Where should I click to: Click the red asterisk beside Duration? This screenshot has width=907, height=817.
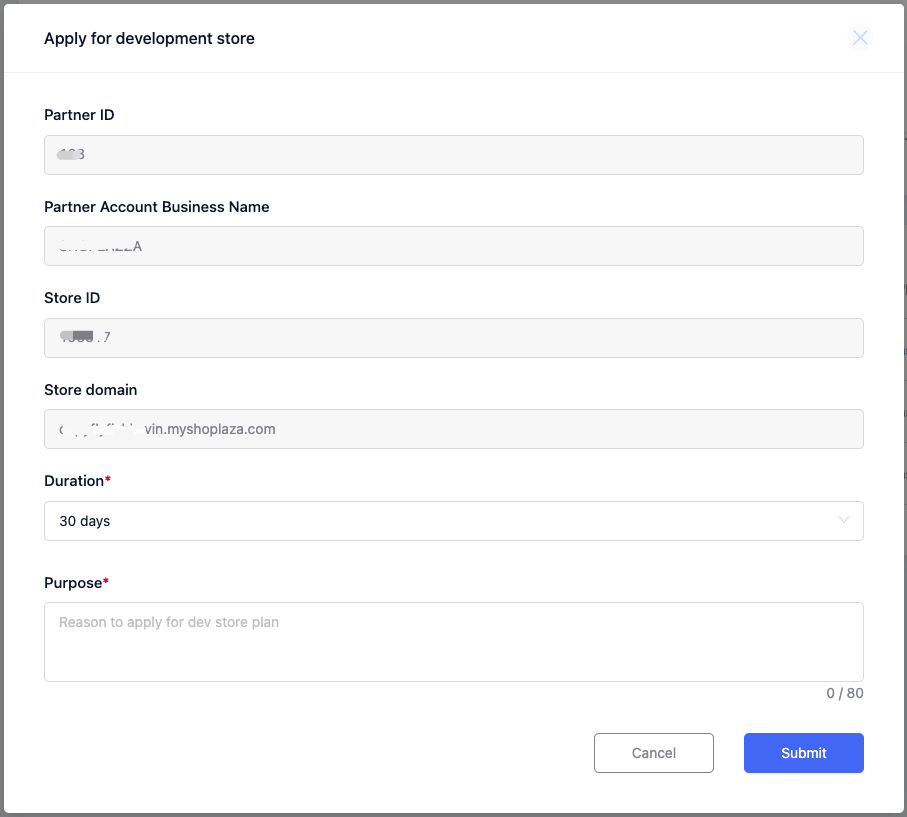click(108, 481)
